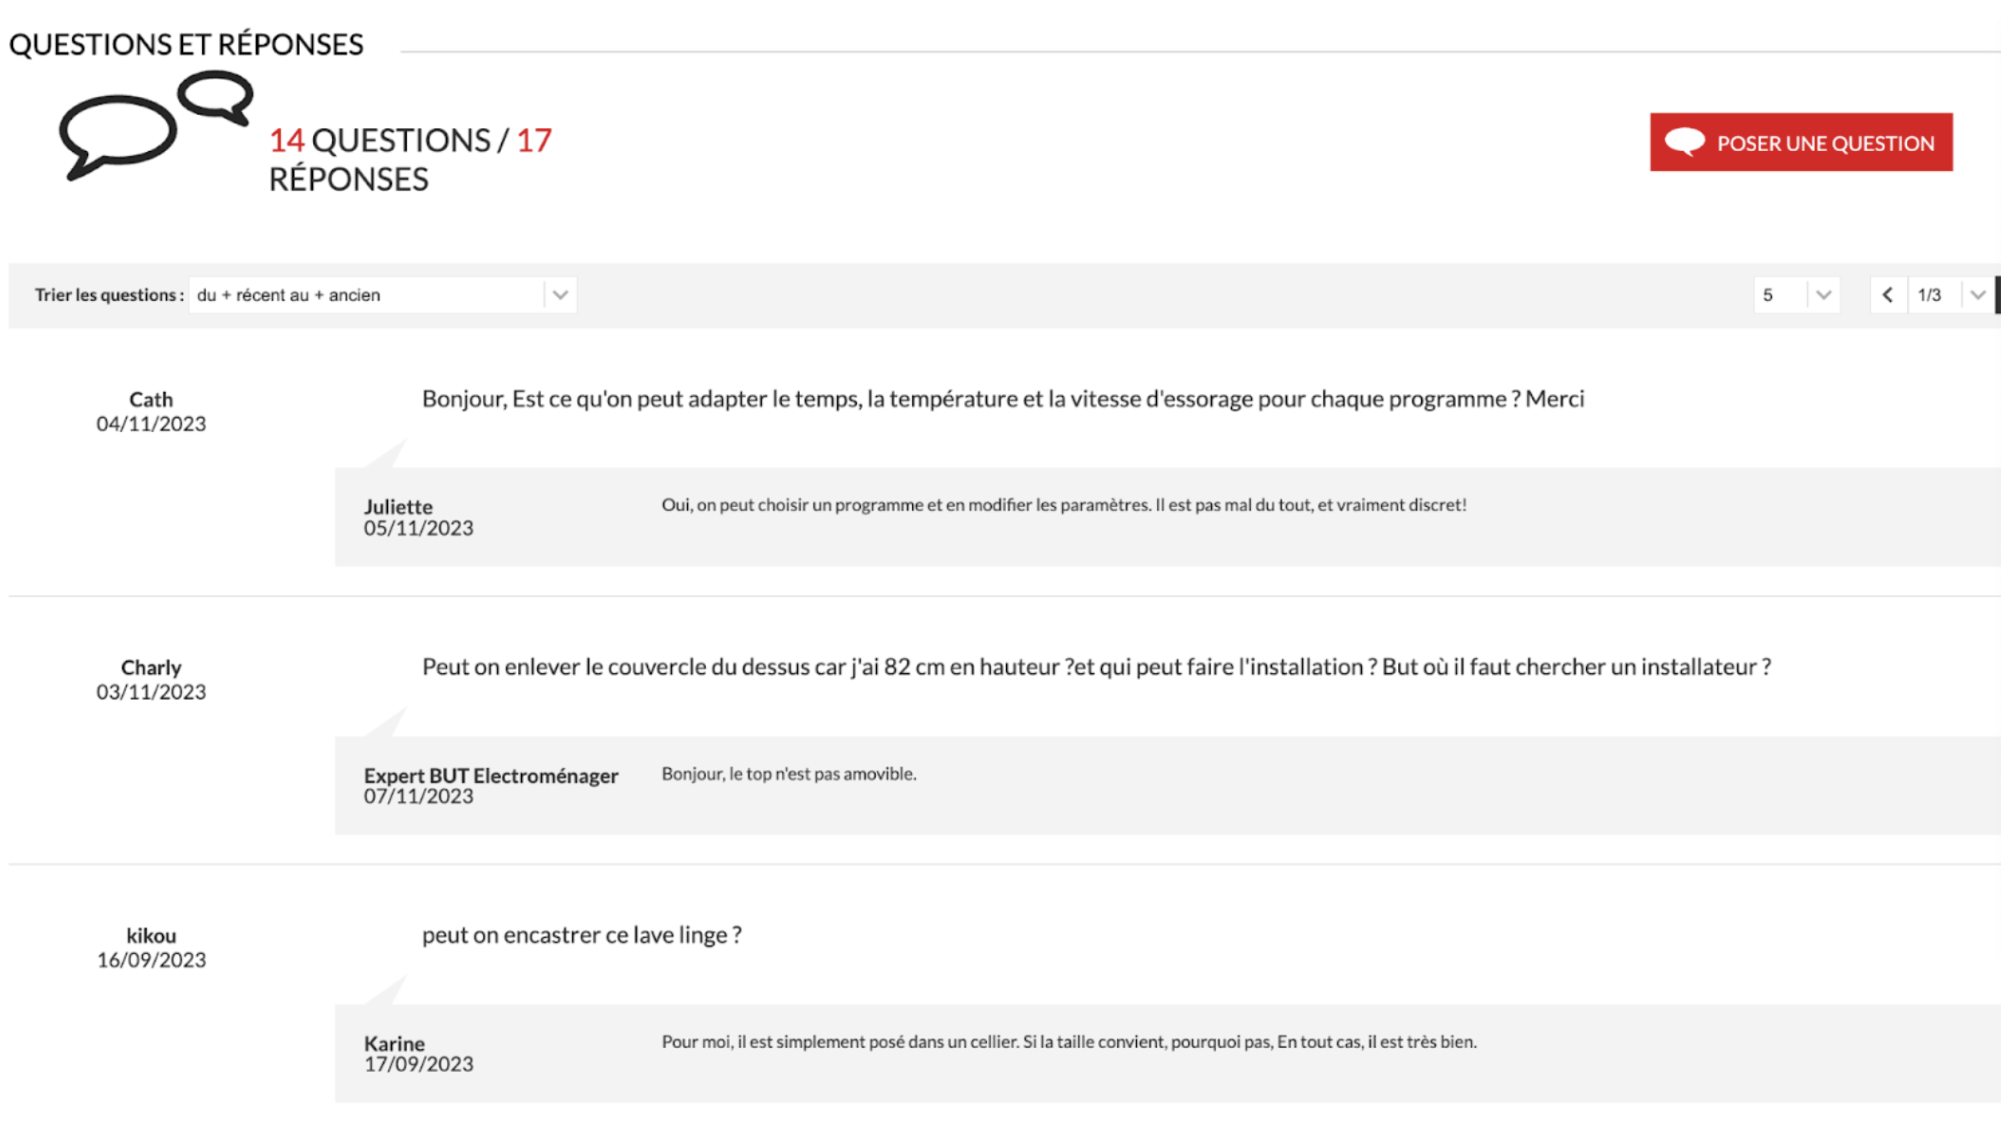Click kikou's question about encastrer le lave linge
Image resolution: width=2014 pixels, height=1132 pixels.
click(x=581, y=934)
